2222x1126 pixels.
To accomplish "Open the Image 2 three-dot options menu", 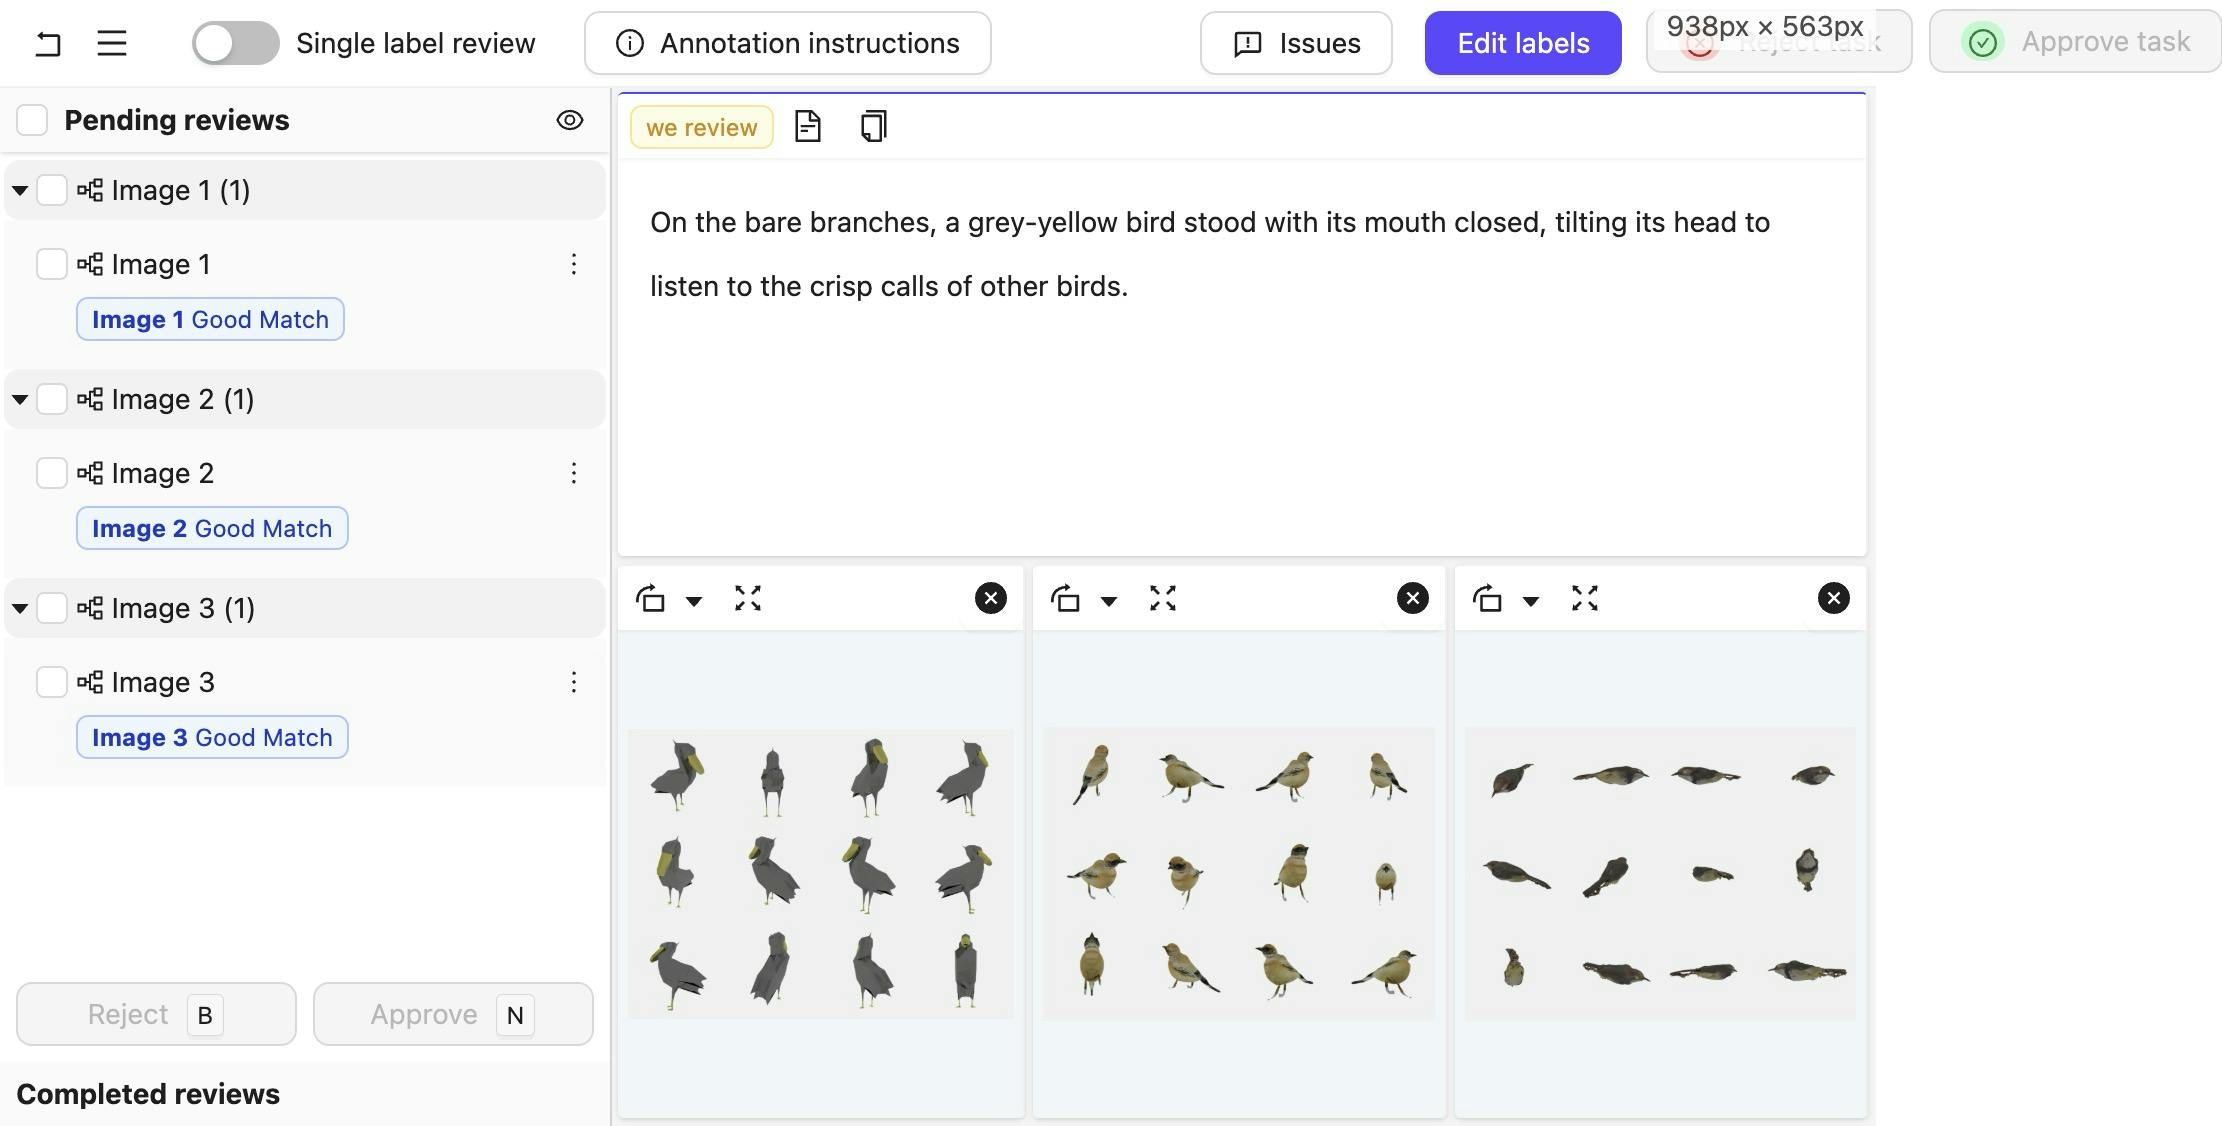I will (573, 473).
